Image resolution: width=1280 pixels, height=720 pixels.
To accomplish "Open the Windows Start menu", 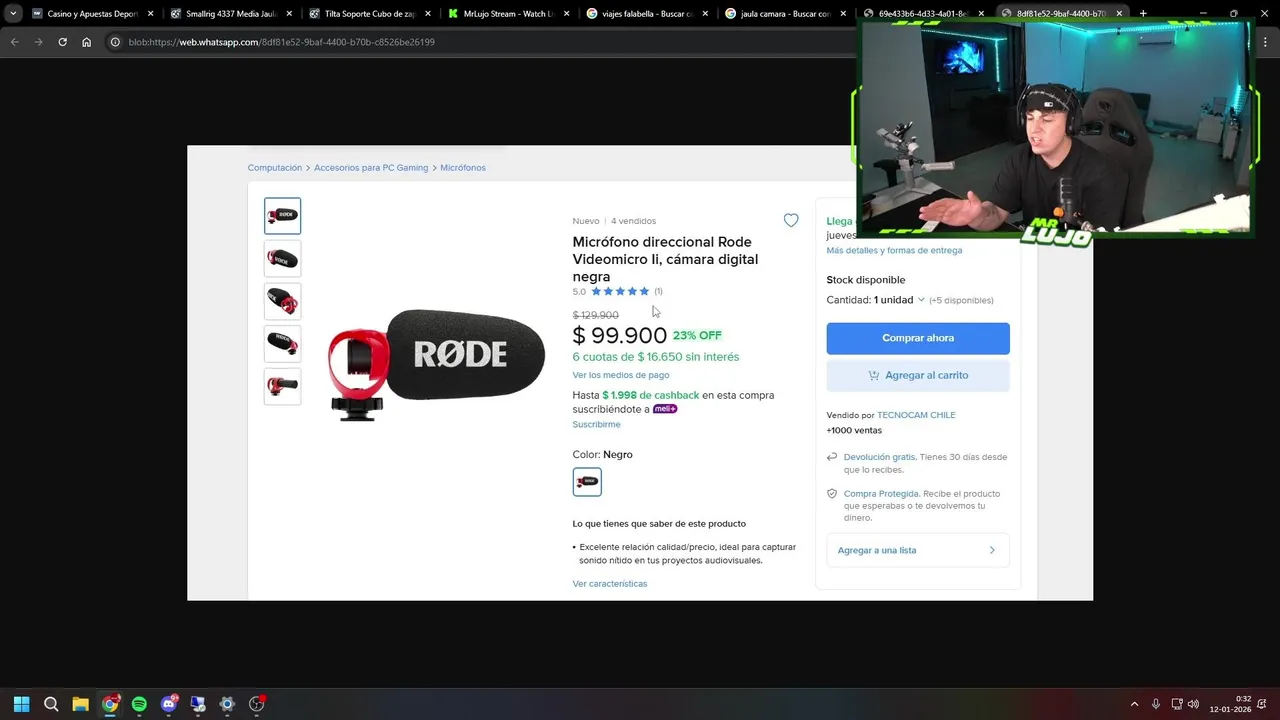I will [22, 704].
